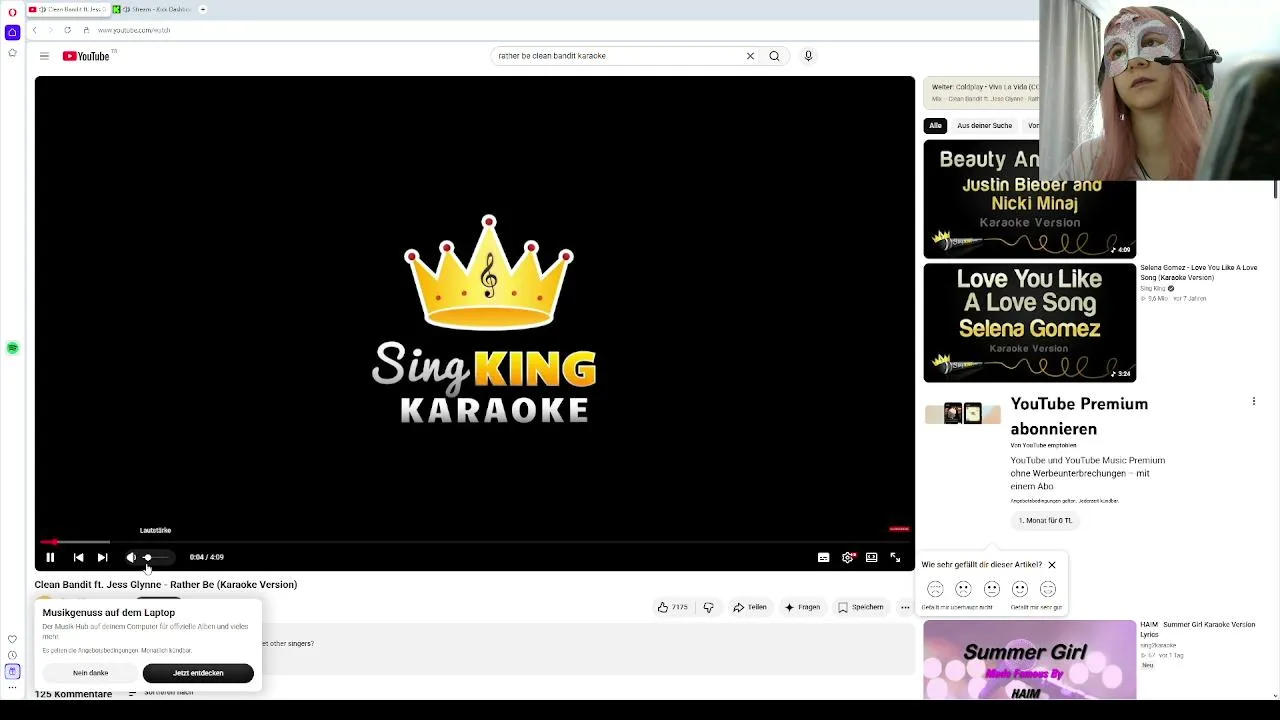This screenshot has height=720, width=1280.
Task: Pause the karaoke video
Action: pos(50,557)
